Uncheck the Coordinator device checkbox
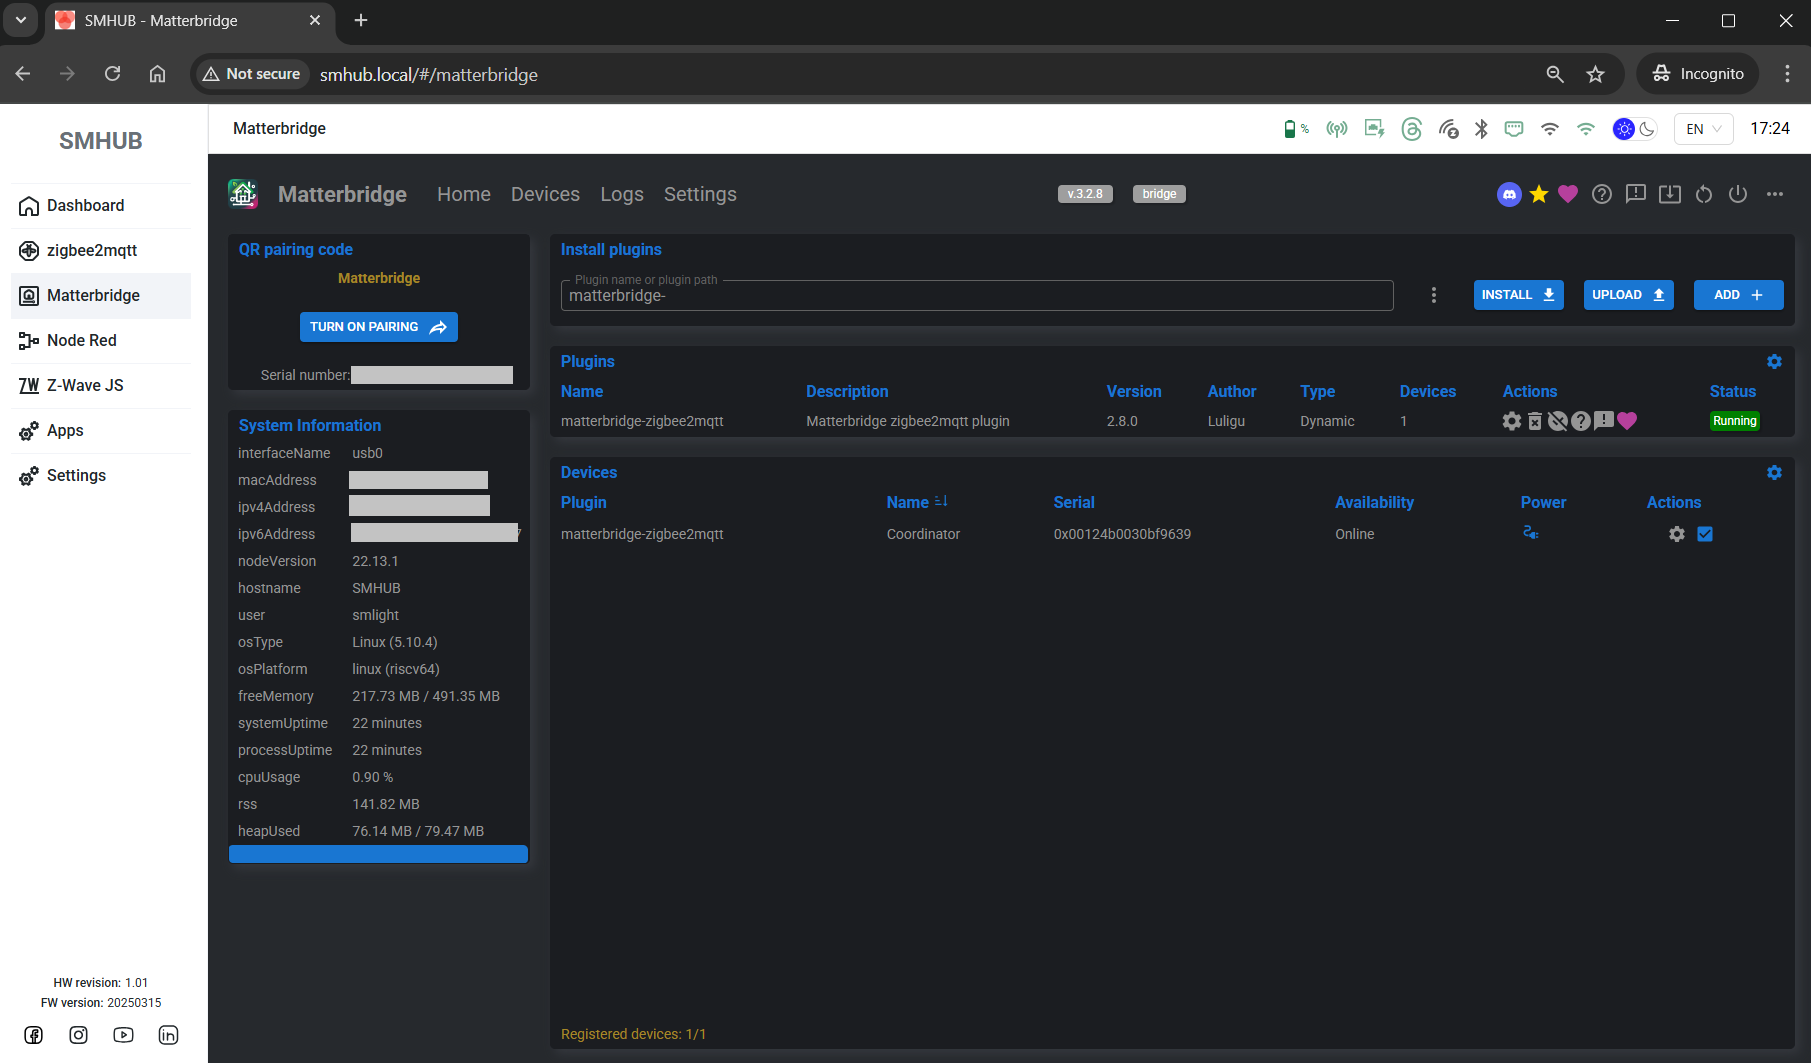The height and width of the screenshot is (1063, 1811). pos(1705,534)
